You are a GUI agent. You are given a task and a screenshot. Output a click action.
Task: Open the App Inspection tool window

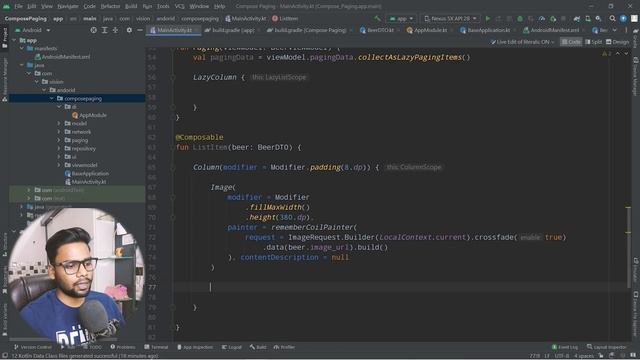tap(195, 347)
